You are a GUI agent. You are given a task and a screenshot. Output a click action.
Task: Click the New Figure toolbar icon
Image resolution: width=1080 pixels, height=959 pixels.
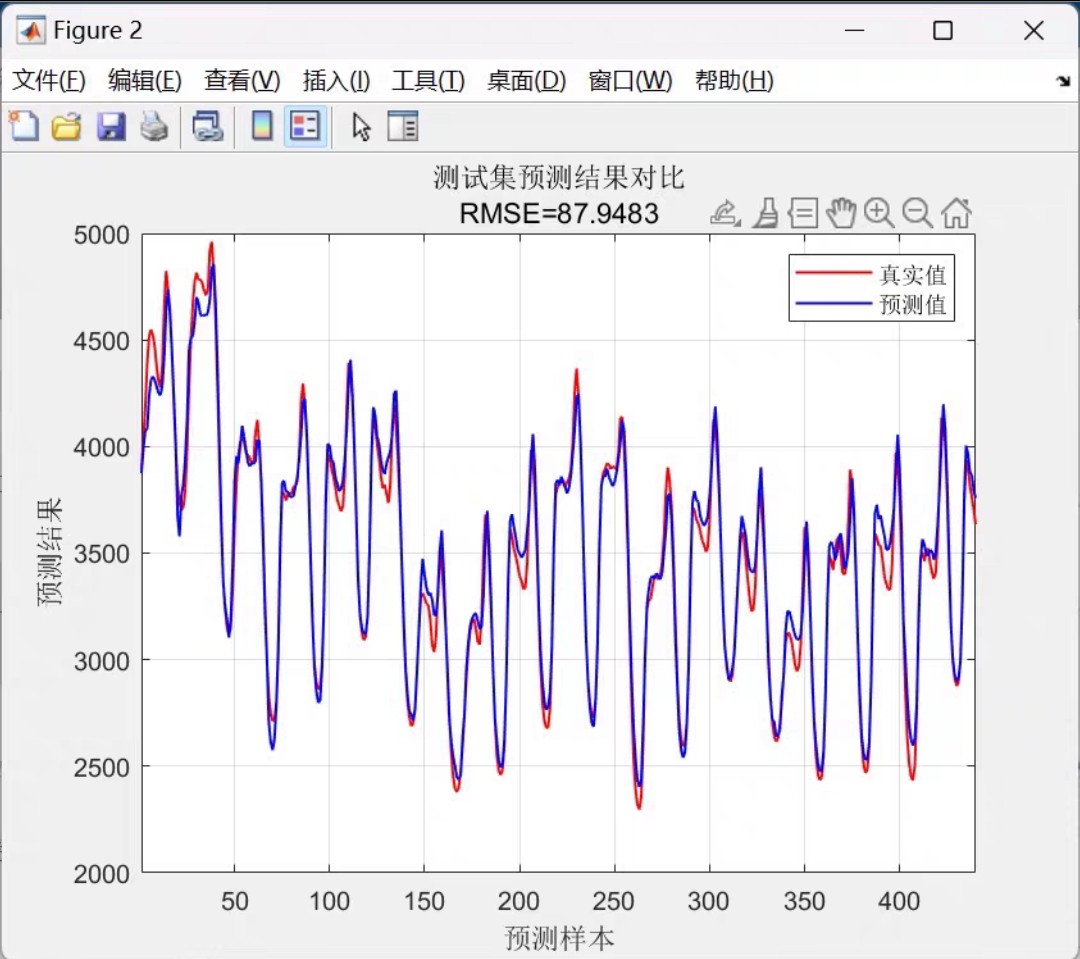click(x=24, y=126)
